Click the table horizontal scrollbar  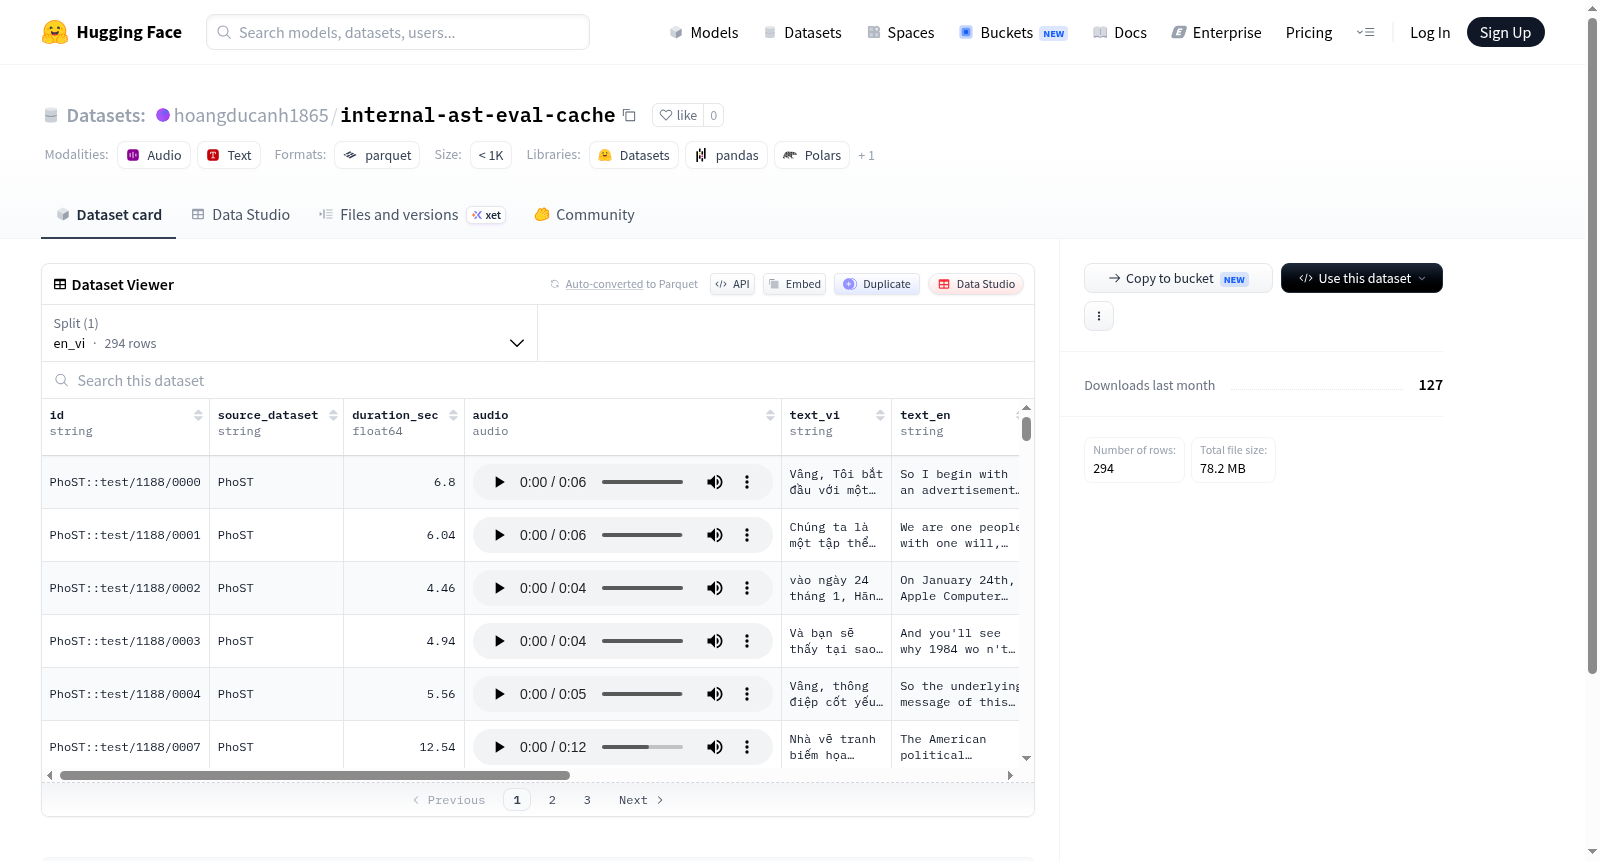pos(315,775)
